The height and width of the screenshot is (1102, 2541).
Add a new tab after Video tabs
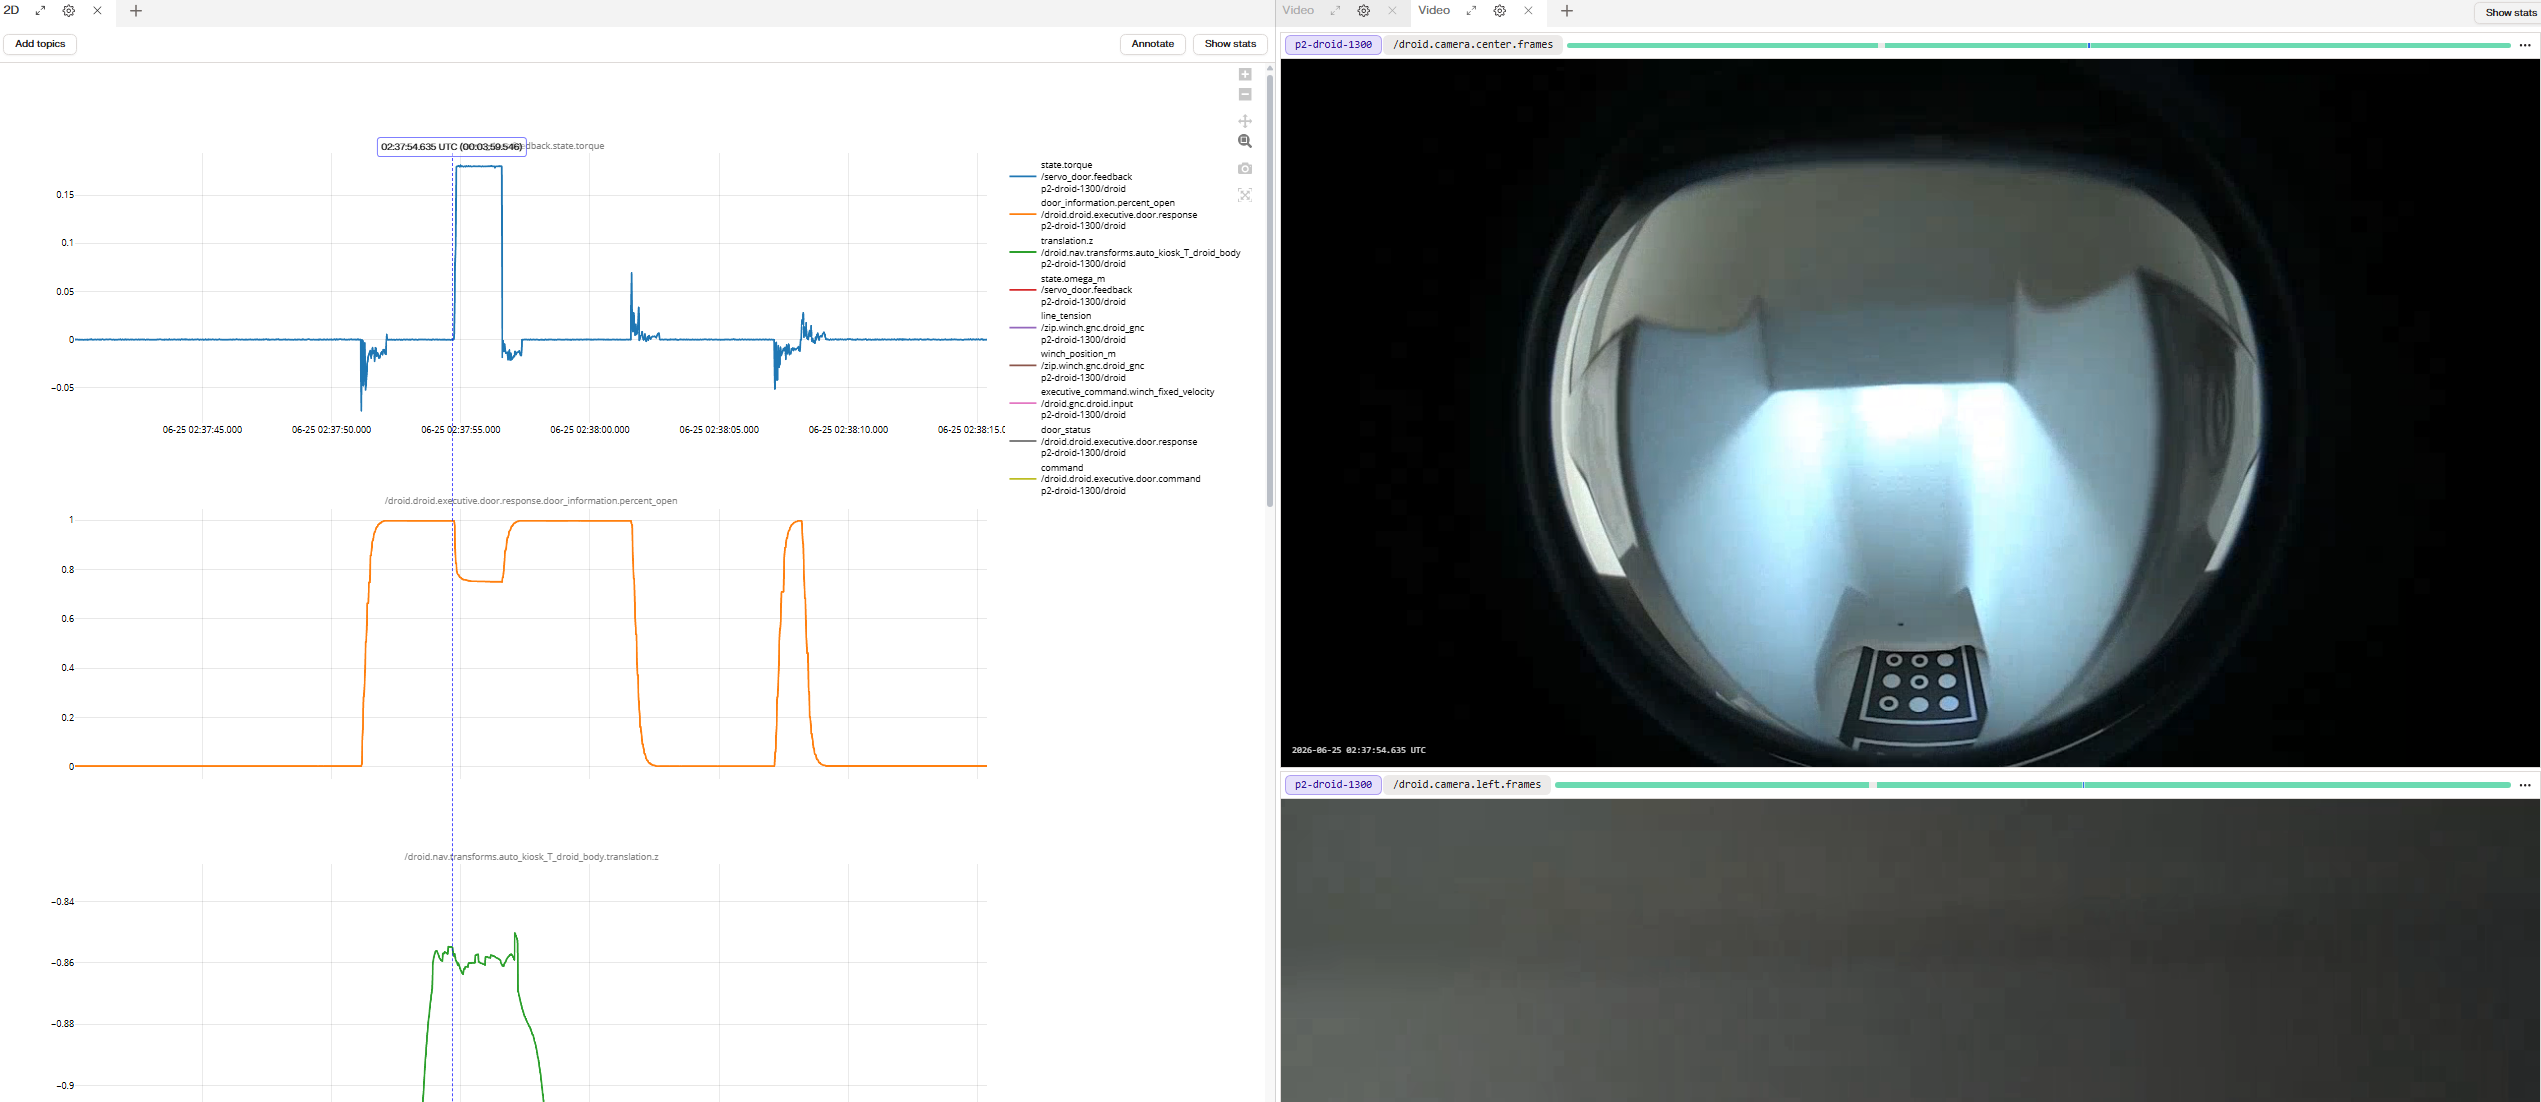tap(1567, 11)
